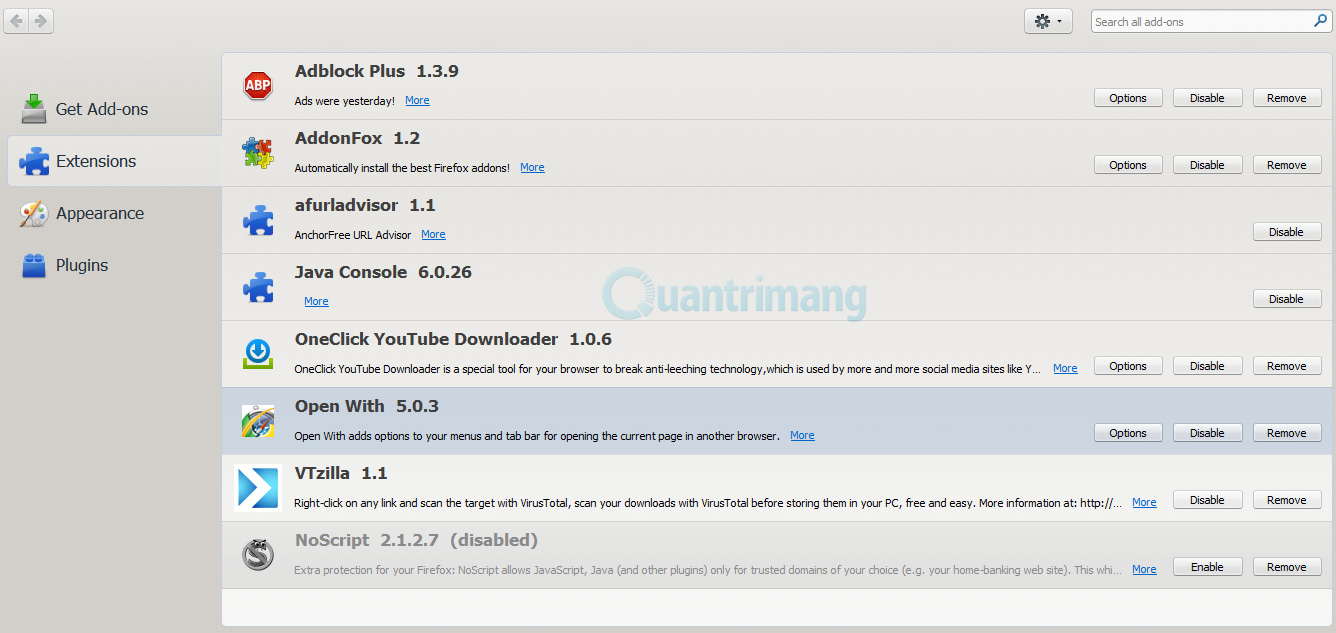Viewport: 1336px width, 633px height.
Task: Click the 'Ads were yesterday!' description
Action: point(345,101)
